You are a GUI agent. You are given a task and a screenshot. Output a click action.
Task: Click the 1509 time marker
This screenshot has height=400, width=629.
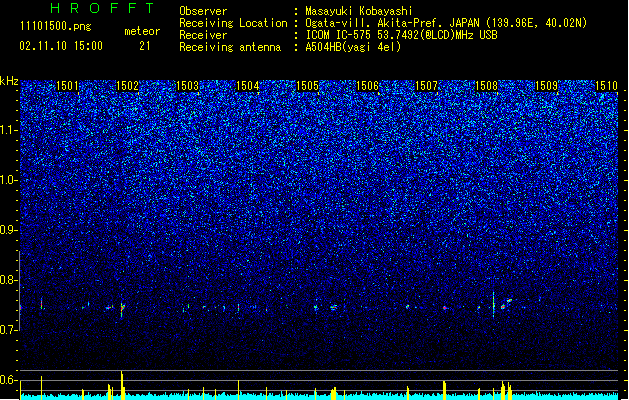[546, 86]
